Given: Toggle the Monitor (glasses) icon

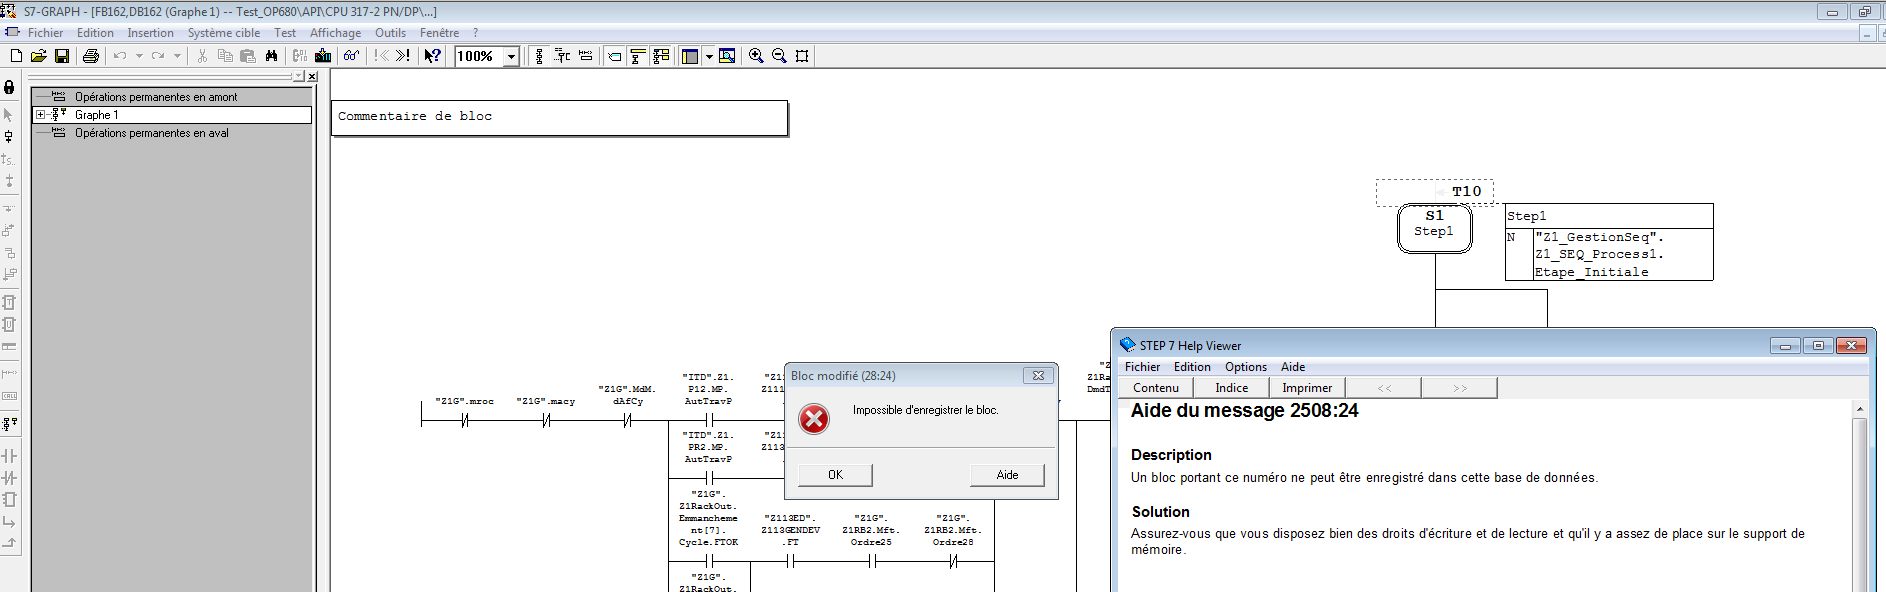Looking at the screenshot, I should coord(351,56).
